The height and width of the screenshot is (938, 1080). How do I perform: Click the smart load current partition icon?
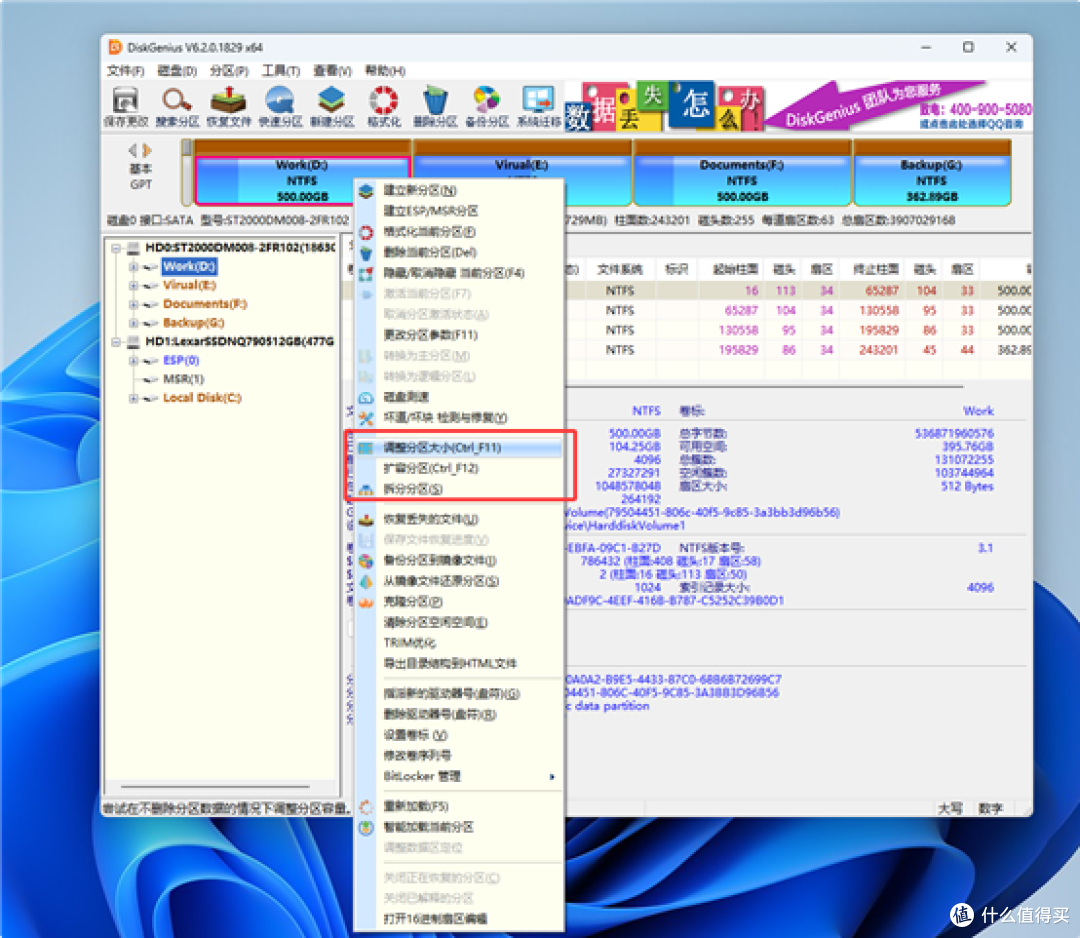pos(366,827)
